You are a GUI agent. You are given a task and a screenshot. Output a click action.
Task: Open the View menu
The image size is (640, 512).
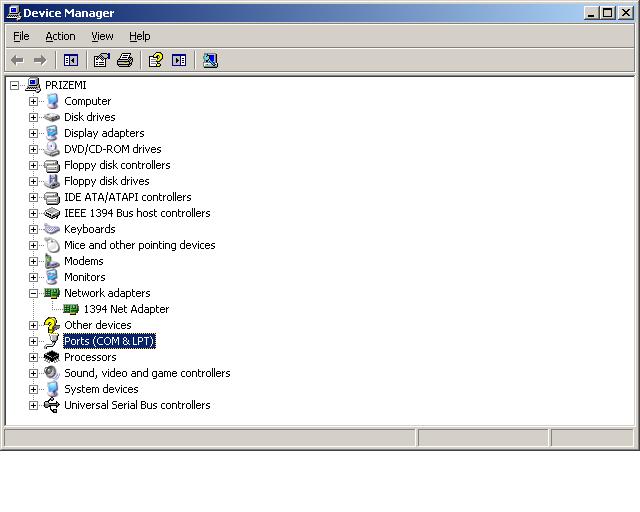tap(102, 36)
